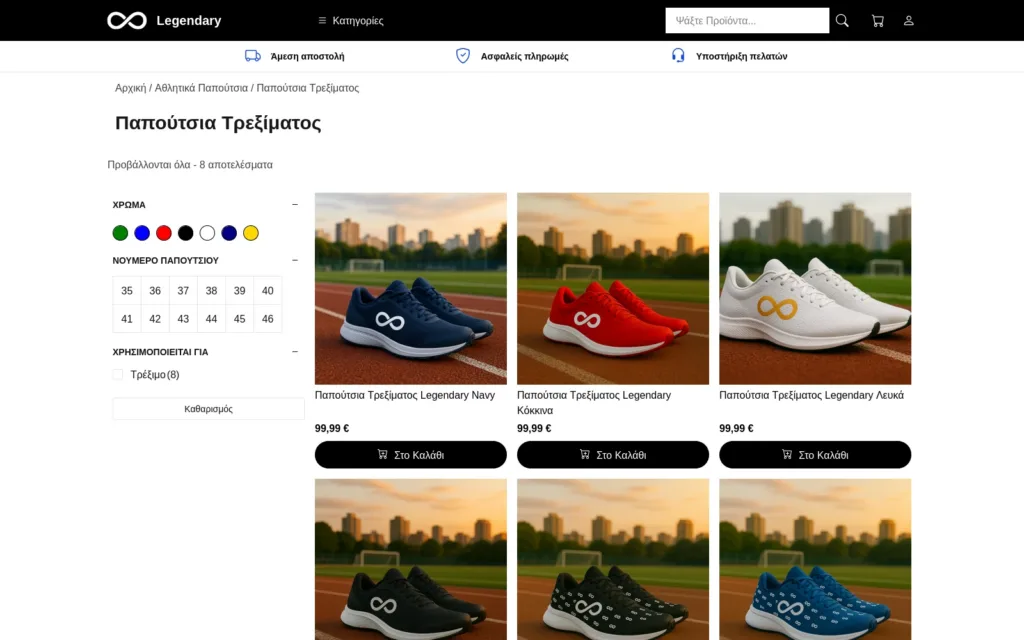Screen dimensions: 1024x640
Task: Click the secure payments shield icon
Action: (x=463, y=56)
